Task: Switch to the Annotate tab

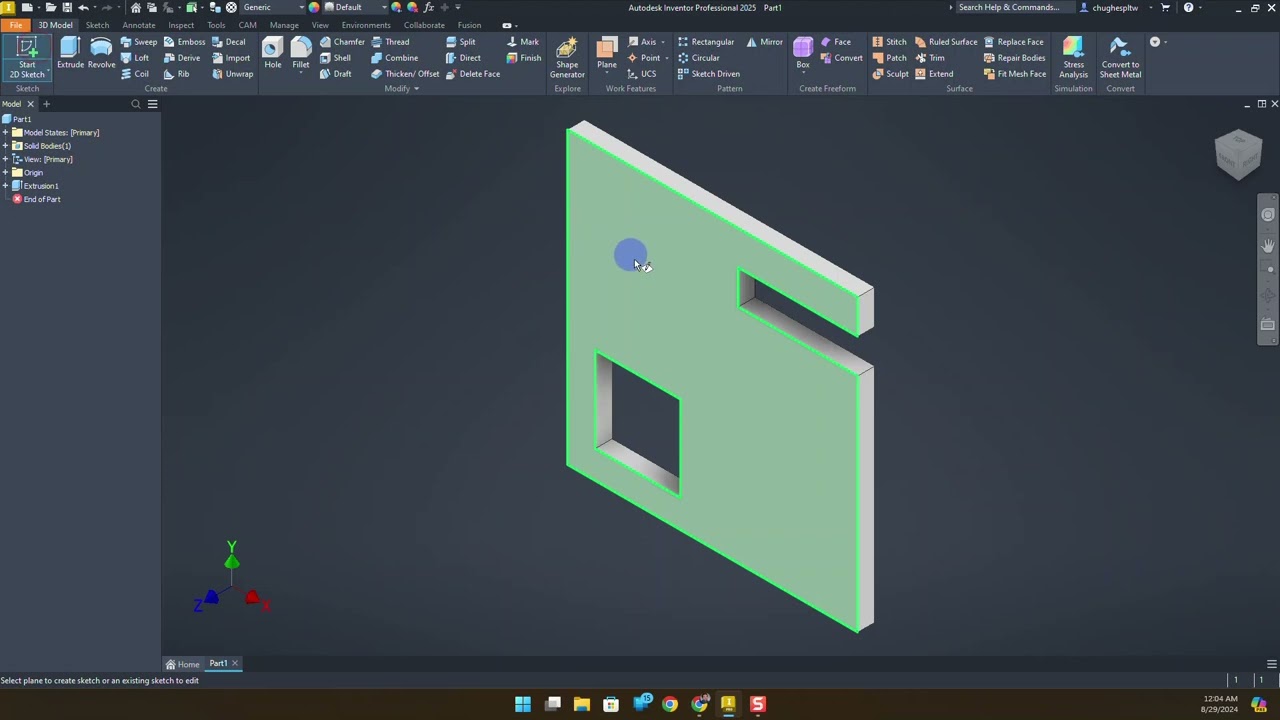Action: 139,25
